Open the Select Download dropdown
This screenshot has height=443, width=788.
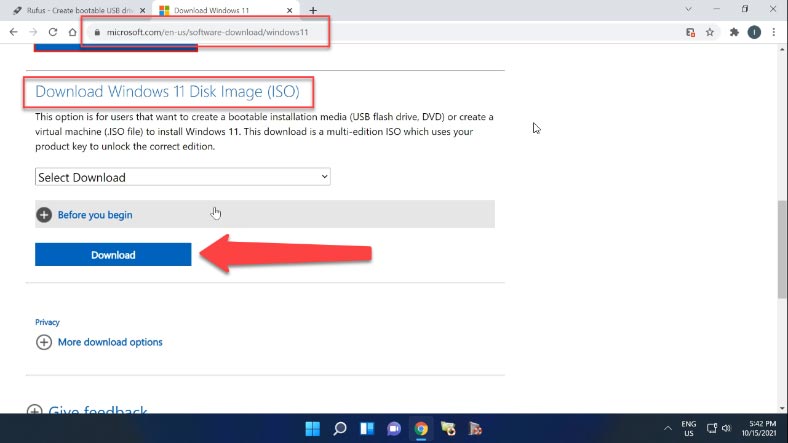(x=182, y=177)
